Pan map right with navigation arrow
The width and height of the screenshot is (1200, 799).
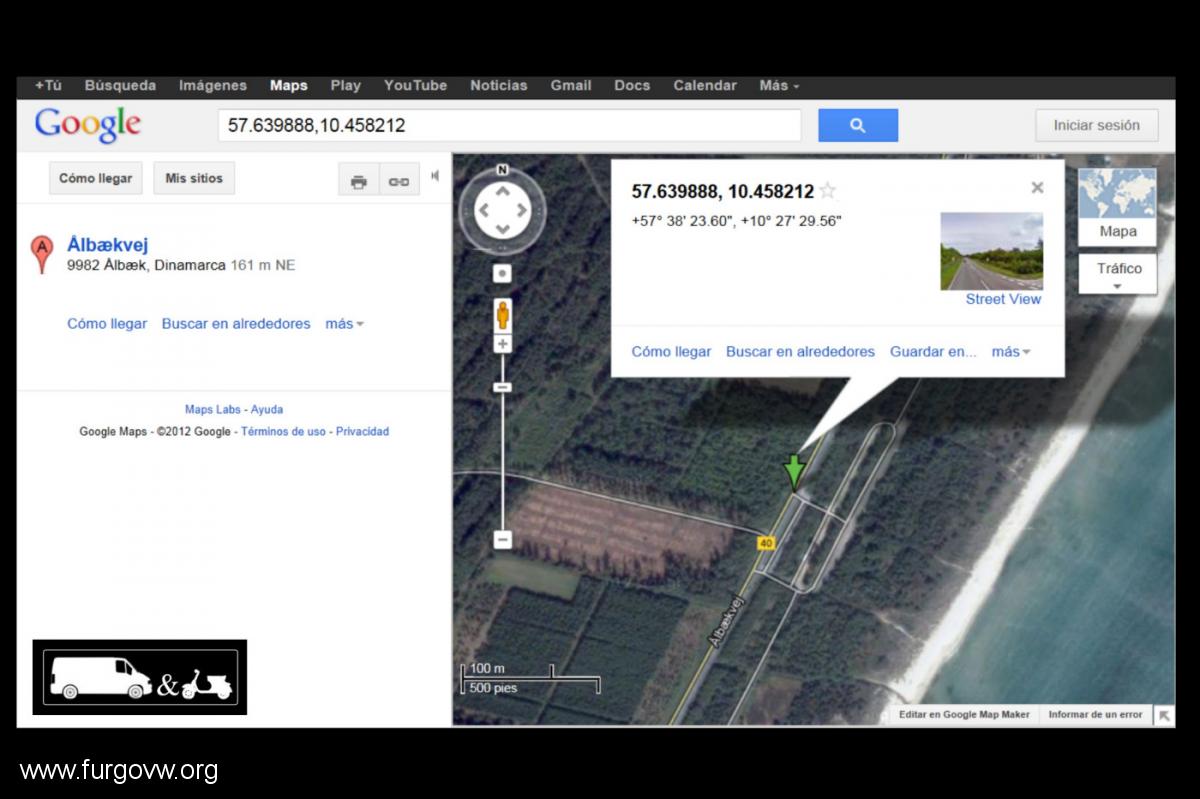(x=523, y=210)
